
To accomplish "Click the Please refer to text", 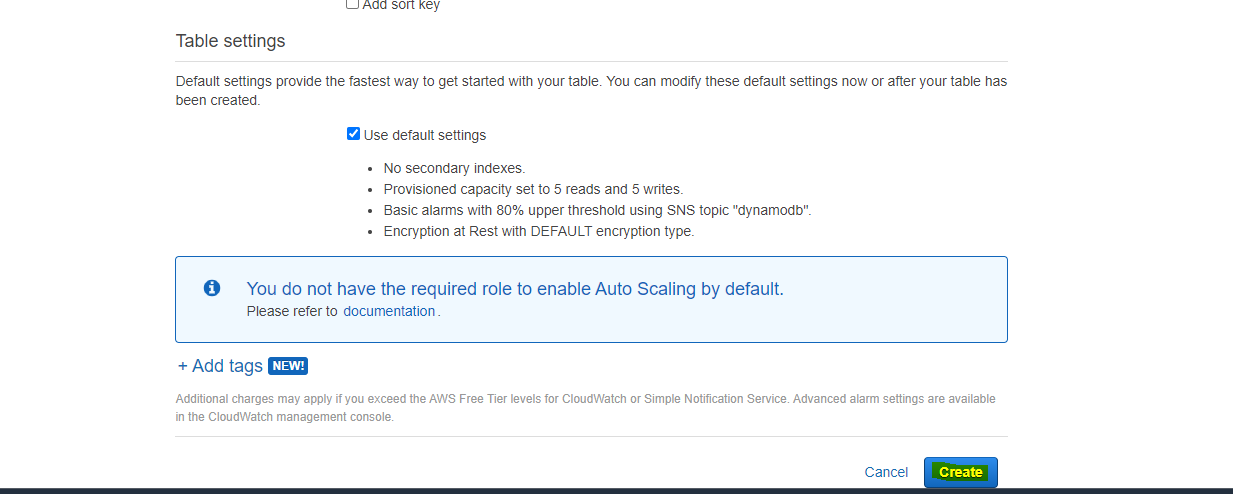I will [292, 311].
